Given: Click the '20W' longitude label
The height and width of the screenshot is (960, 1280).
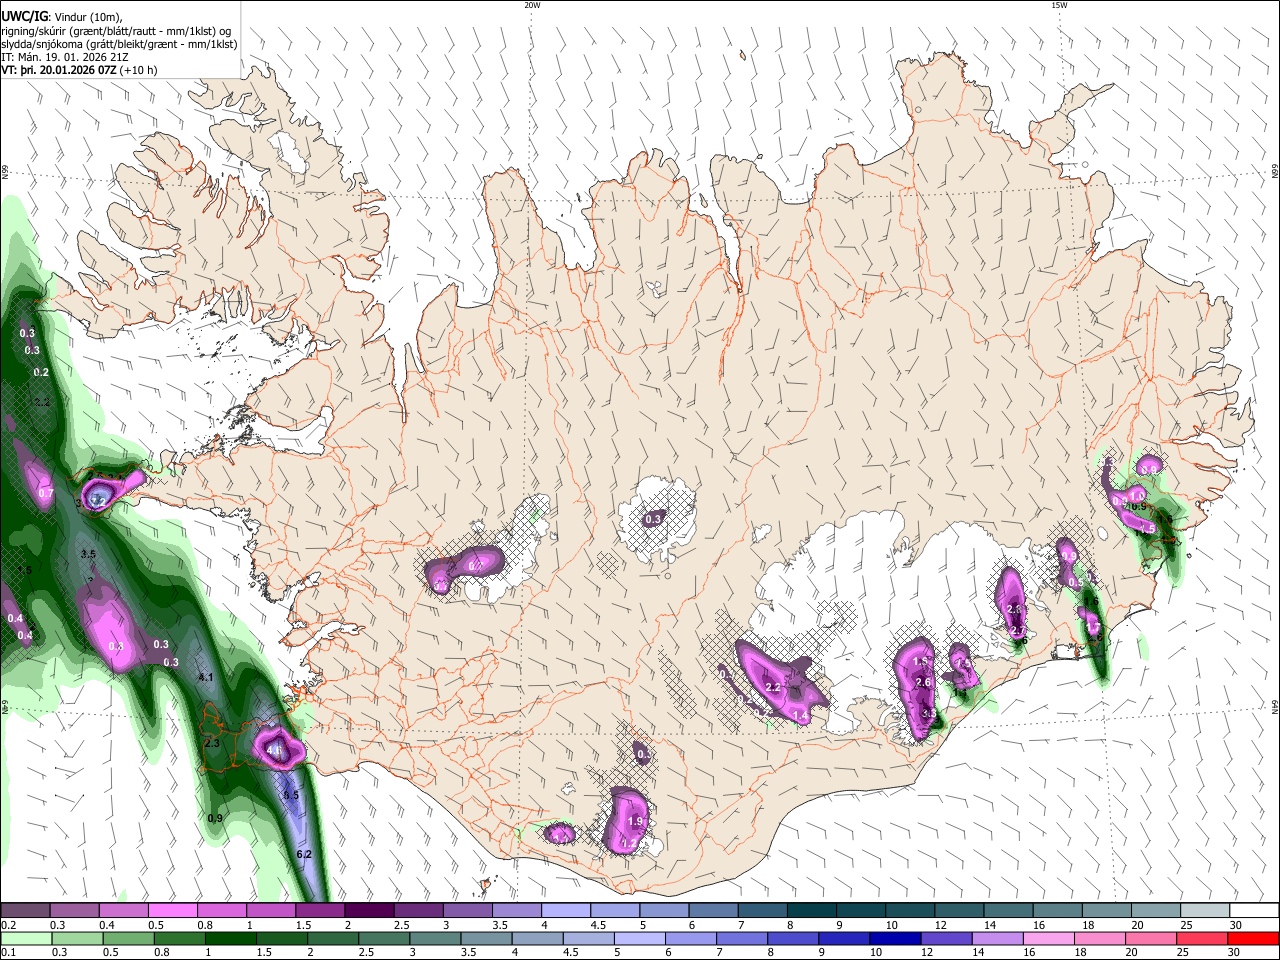Looking at the screenshot, I should [x=532, y=5].
